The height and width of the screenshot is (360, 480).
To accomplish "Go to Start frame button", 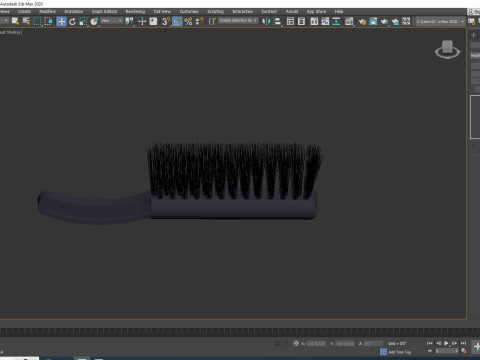I will click(x=430, y=343).
